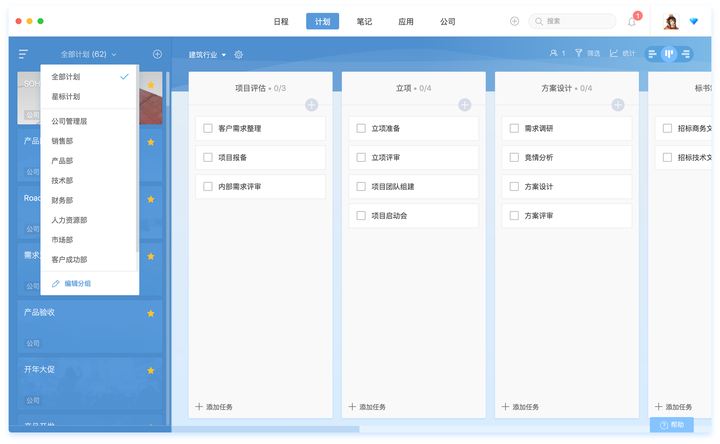720x444 pixels.
Task: Switch to the 公司 tab
Action: coord(447,22)
